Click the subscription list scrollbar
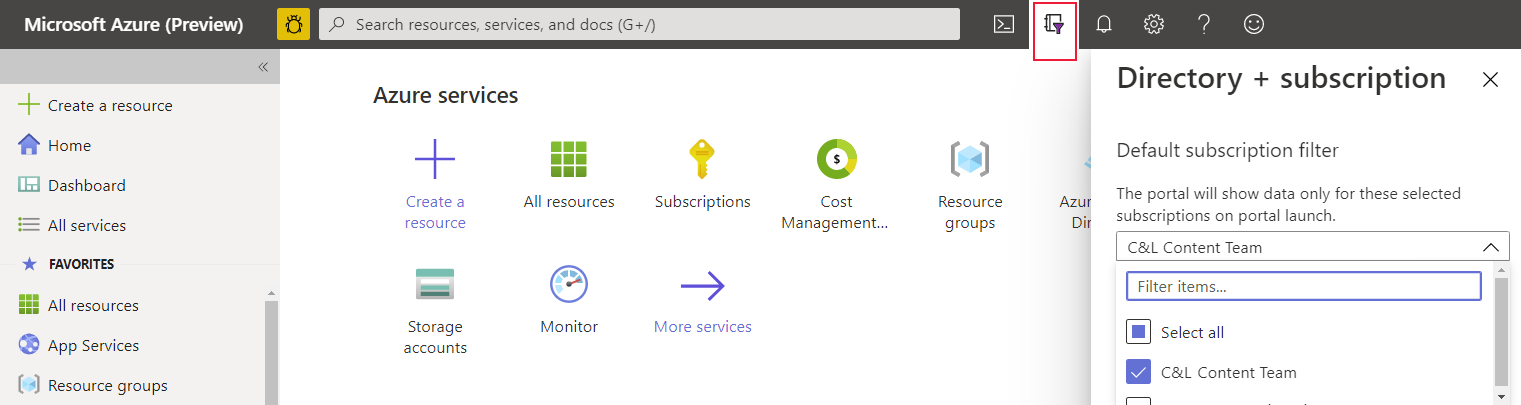1521x405 pixels. 1501,330
